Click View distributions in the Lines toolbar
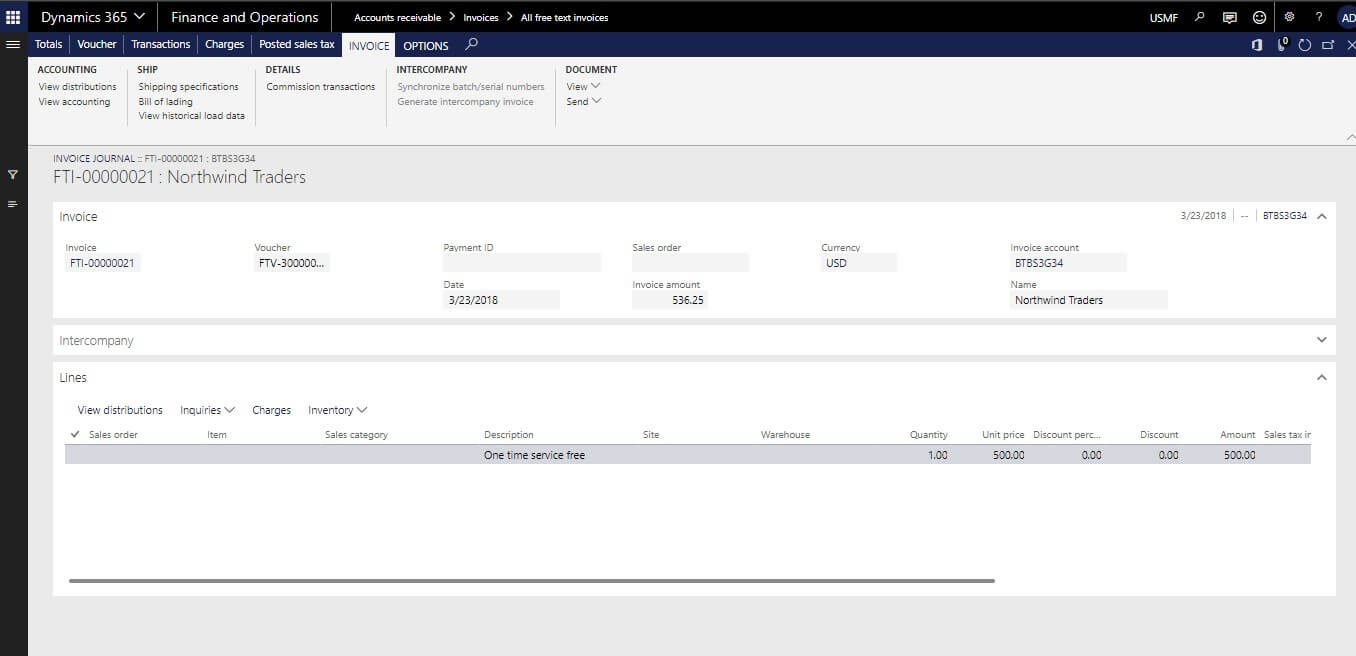The image size is (1356, 656). pos(120,410)
